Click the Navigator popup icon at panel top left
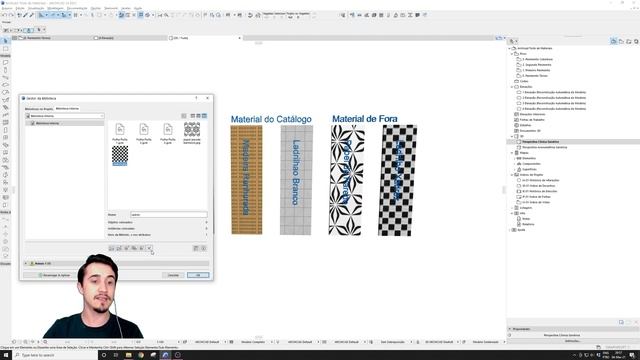Image resolution: width=640 pixels, height=360 pixels. click(x=513, y=41)
